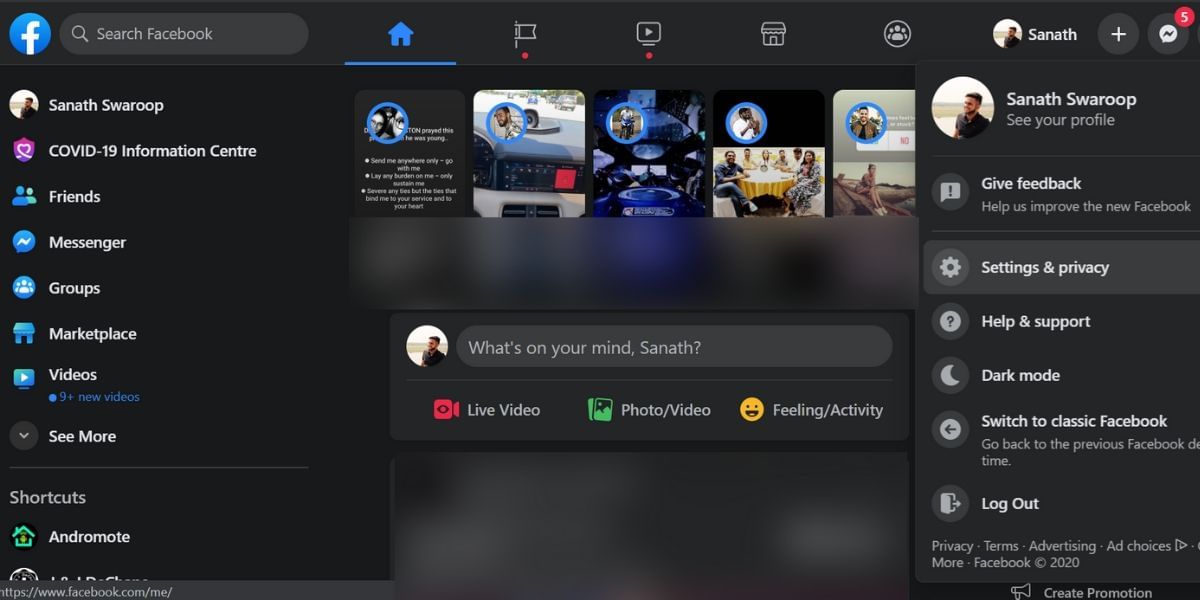Click the back arrow icon for classic Facebook
This screenshot has width=1200, height=600.
[x=950, y=430]
